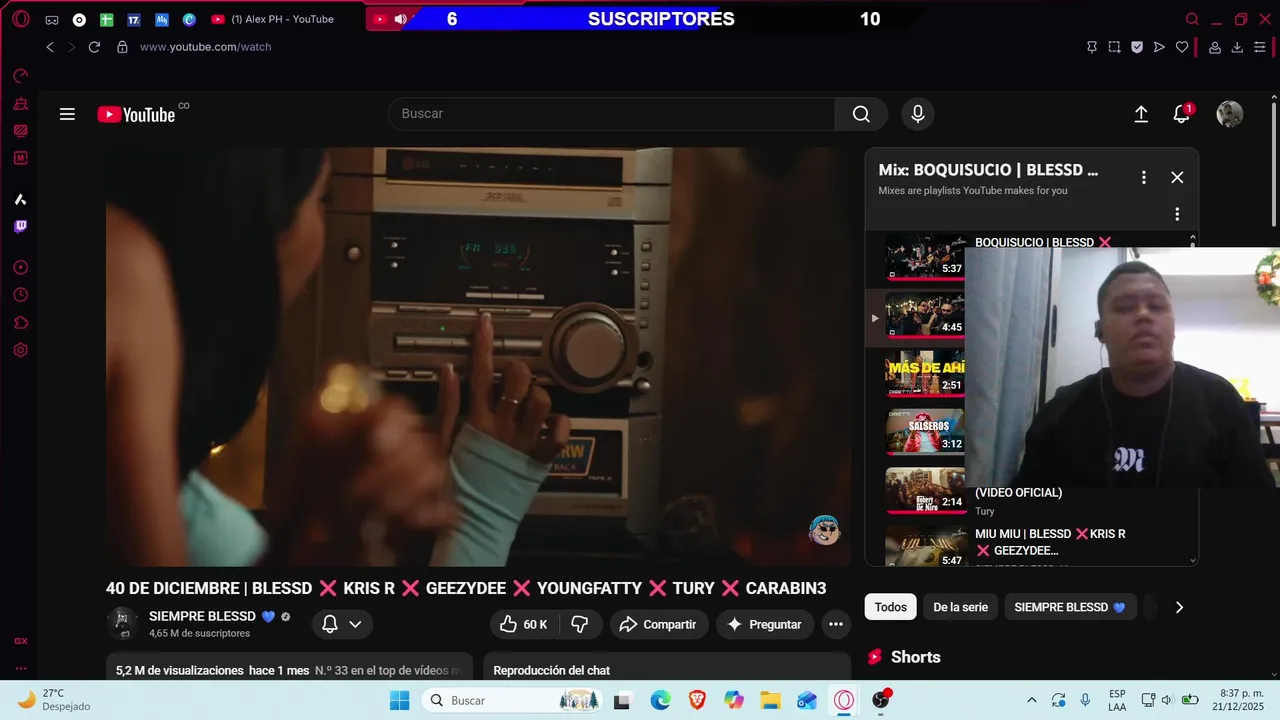Open Microsoft Edge from the taskbar
The width and height of the screenshot is (1280, 720).
(661, 700)
